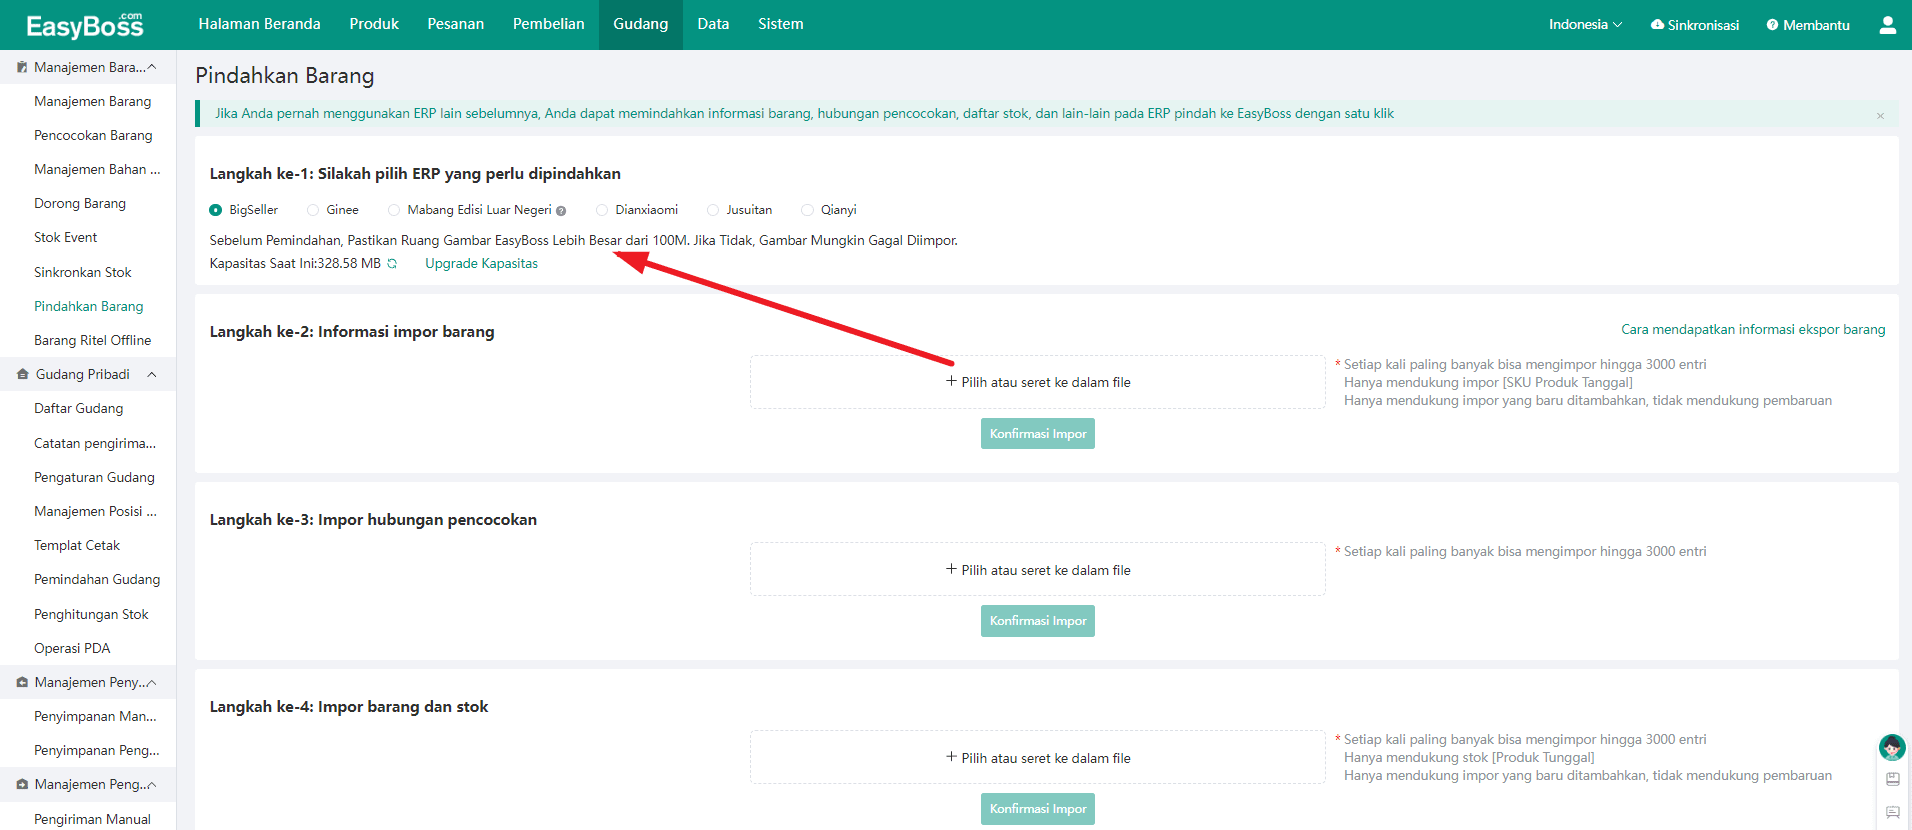Open Pindahkan Barang in sidebar
Image resolution: width=1912 pixels, height=830 pixels.
coord(88,306)
